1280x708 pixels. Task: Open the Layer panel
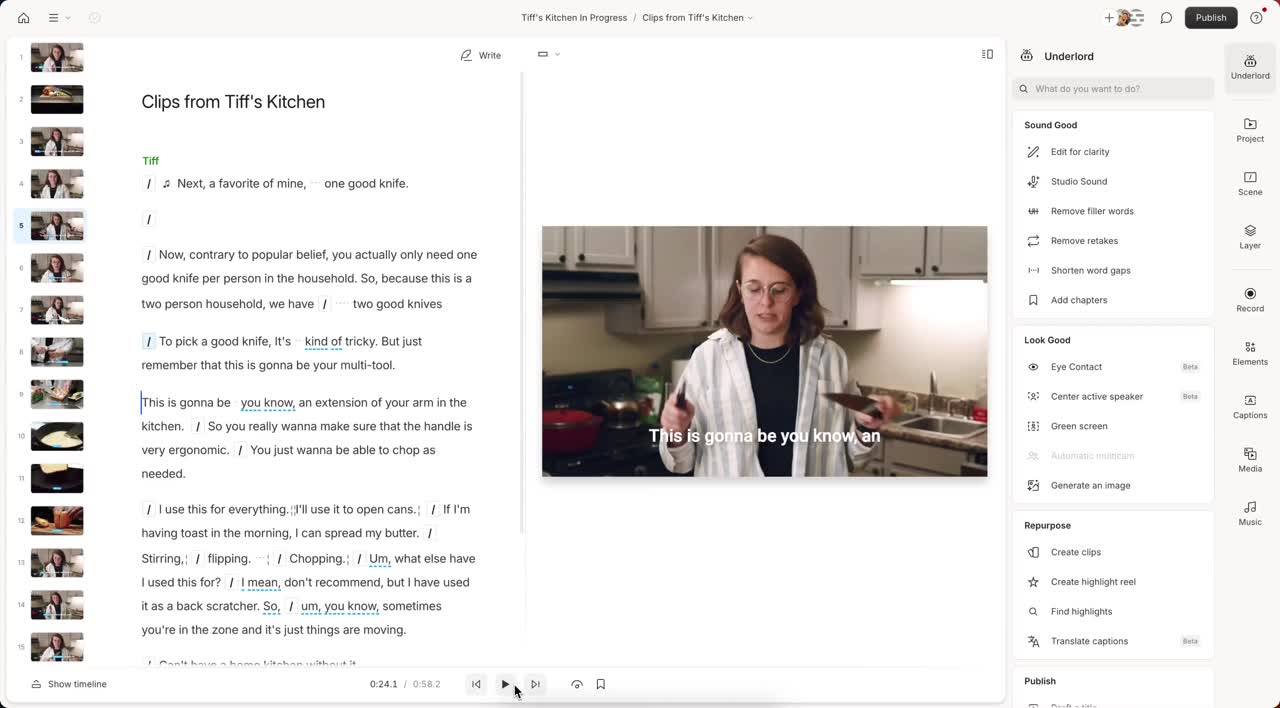pos(1250,236)
